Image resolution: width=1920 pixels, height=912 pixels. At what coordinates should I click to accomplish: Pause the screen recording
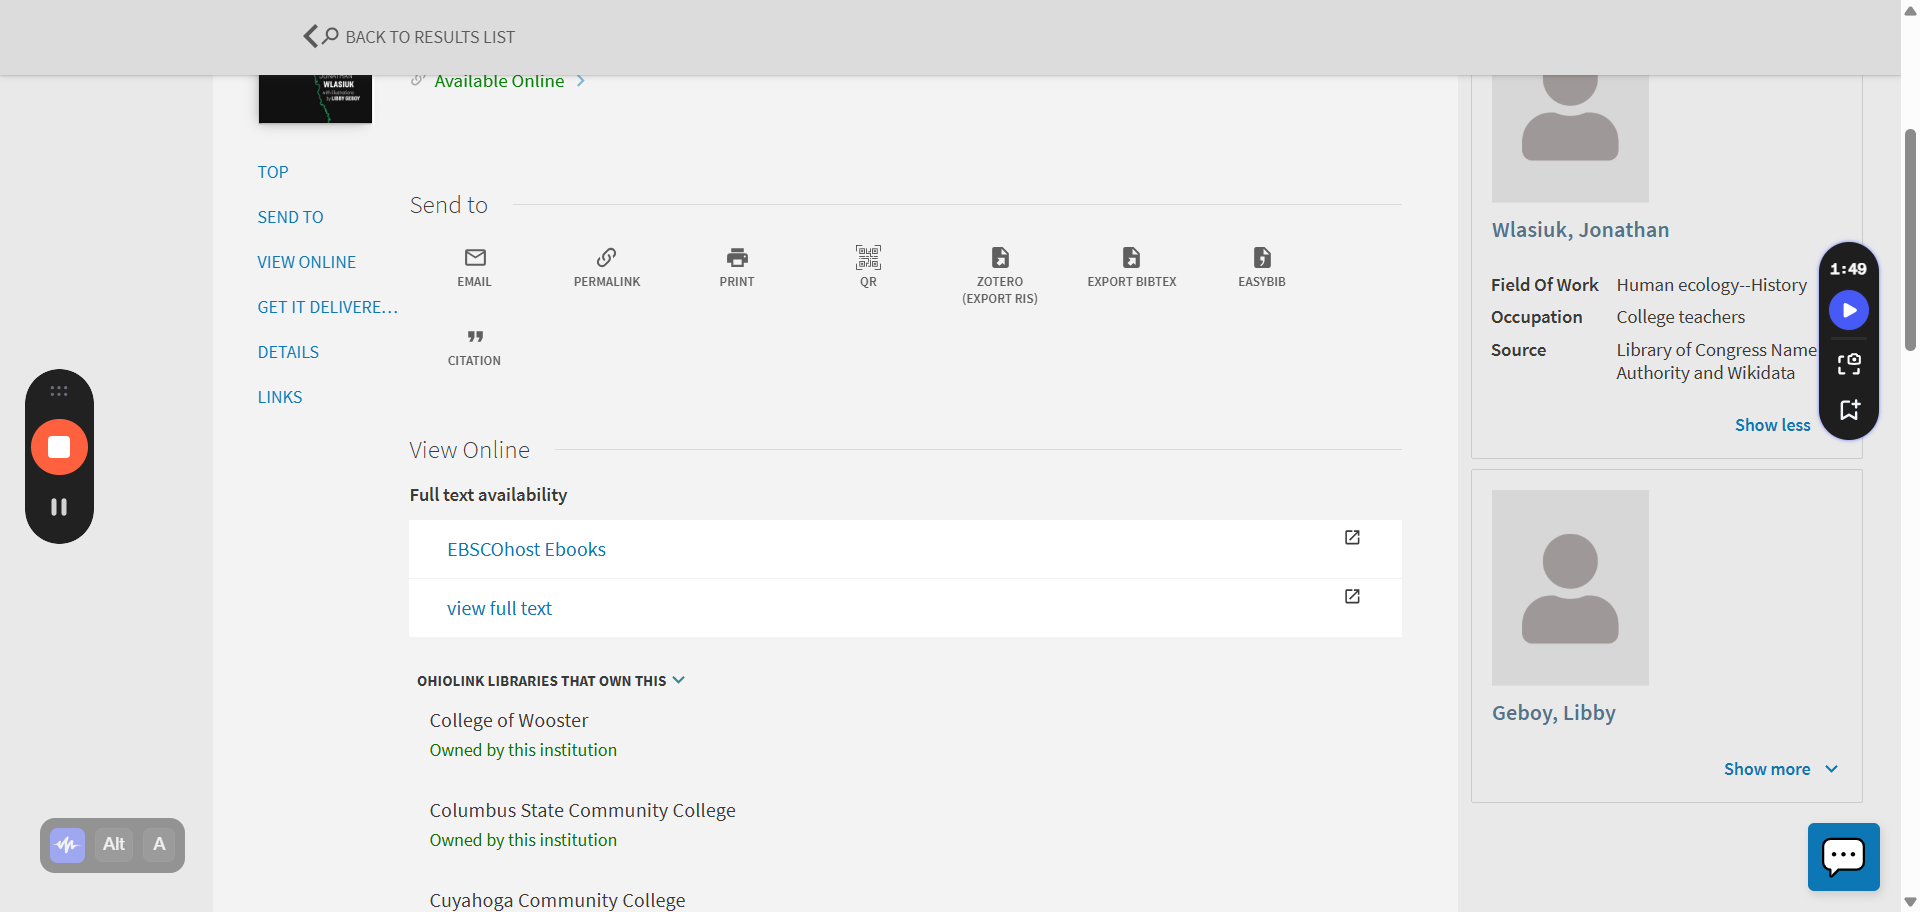(59, 506)
